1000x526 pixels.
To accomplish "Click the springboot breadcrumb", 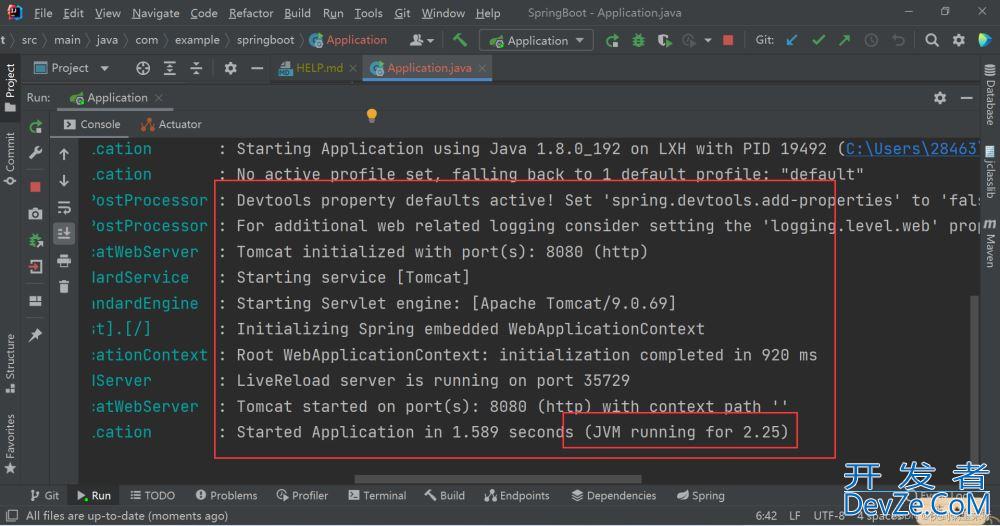I will coord(265,40).
